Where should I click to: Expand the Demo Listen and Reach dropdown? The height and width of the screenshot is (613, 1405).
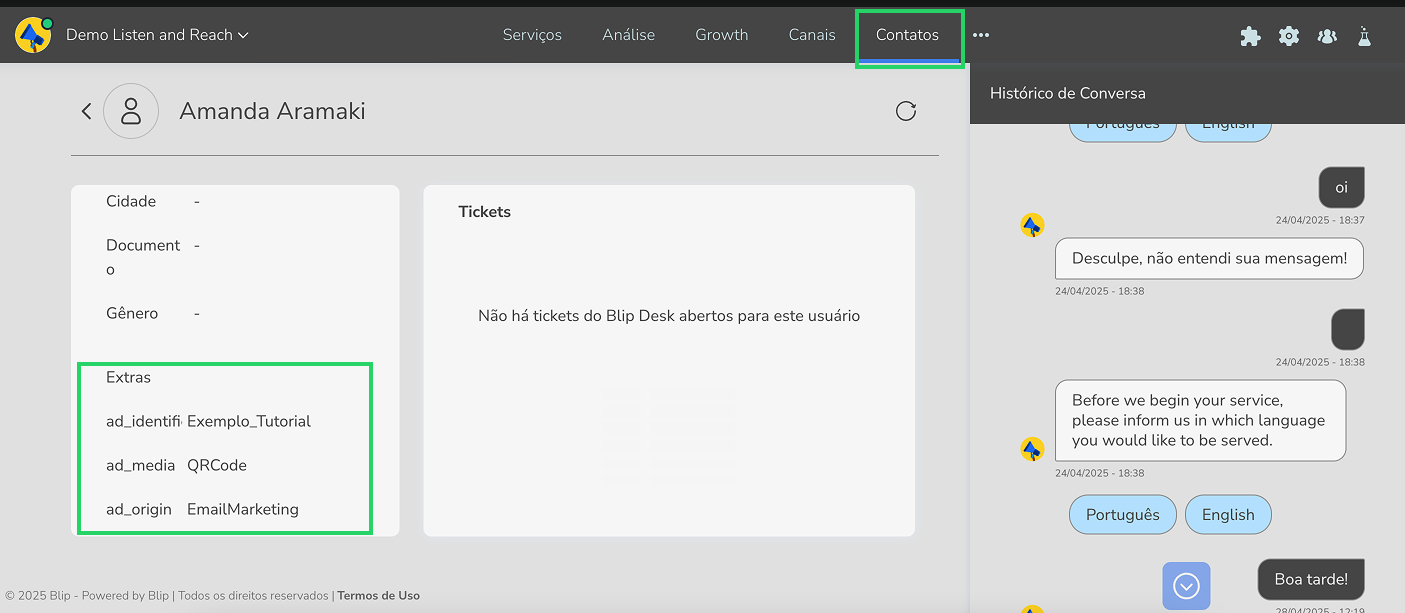click(x=157, y=35)
